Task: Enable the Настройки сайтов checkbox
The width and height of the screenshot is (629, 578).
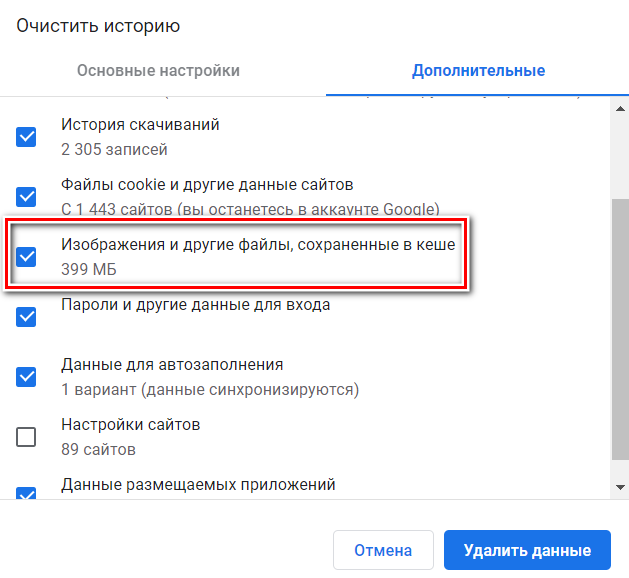Action: 26,437
